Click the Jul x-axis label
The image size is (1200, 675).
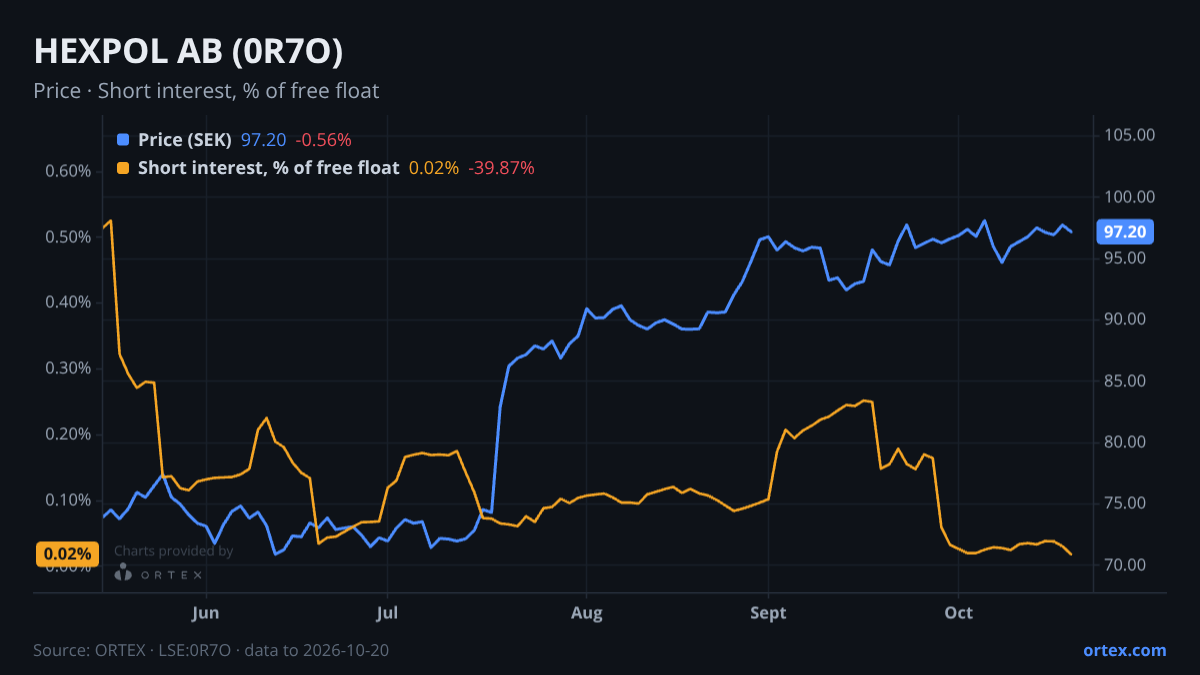point(387,612)
